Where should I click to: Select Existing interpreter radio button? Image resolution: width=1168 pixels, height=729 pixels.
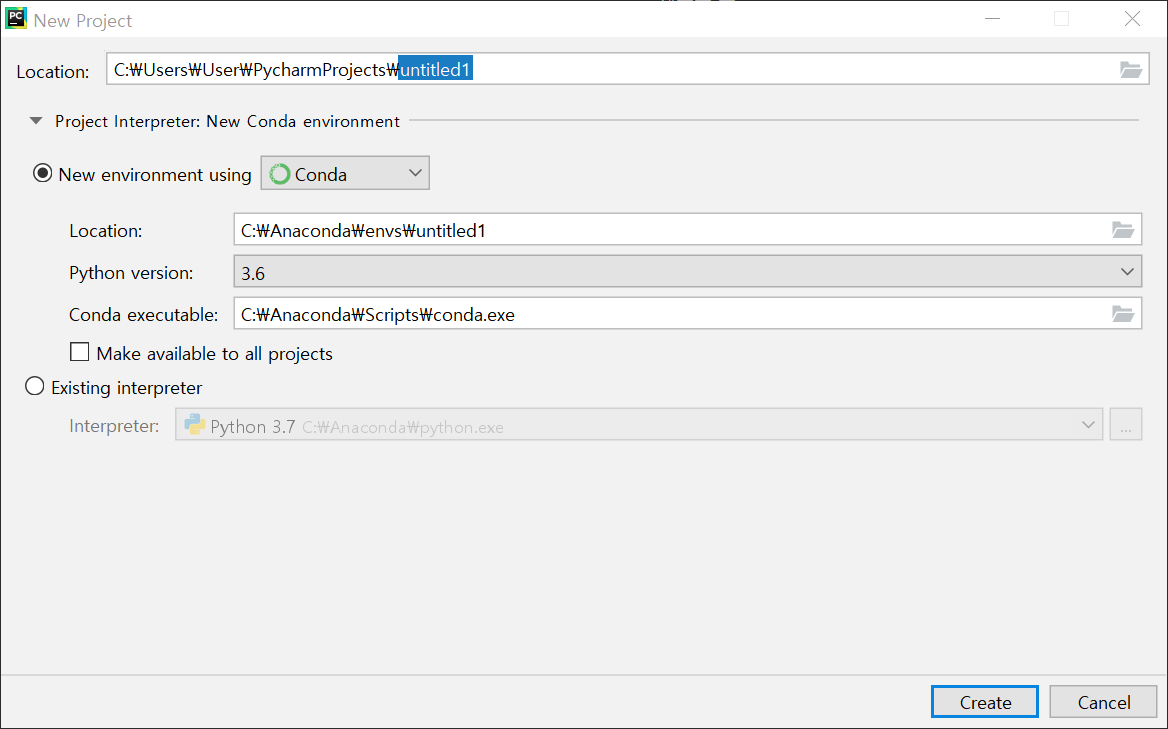pyautogui.click(x=35, y=386)
